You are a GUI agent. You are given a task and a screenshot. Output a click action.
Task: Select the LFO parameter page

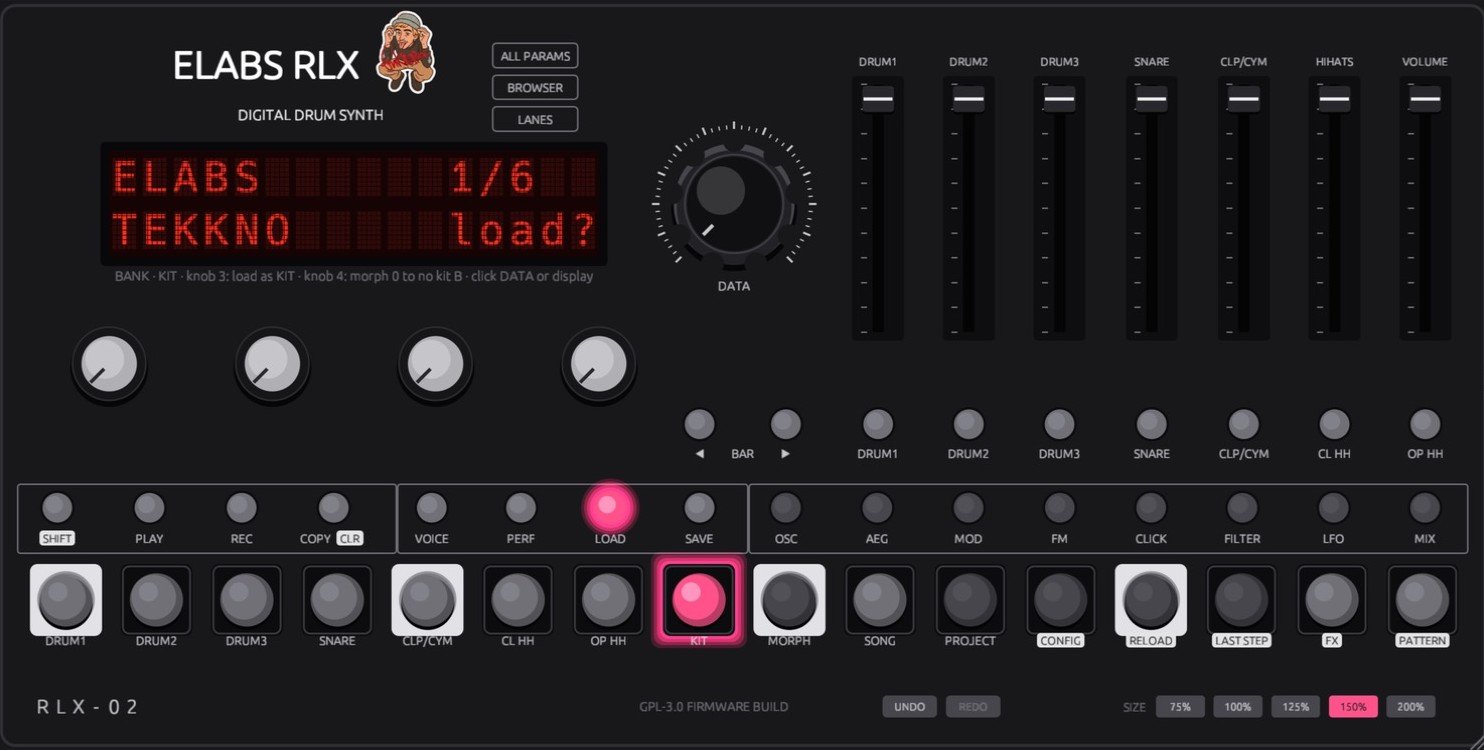click(x=1333, y=508)
